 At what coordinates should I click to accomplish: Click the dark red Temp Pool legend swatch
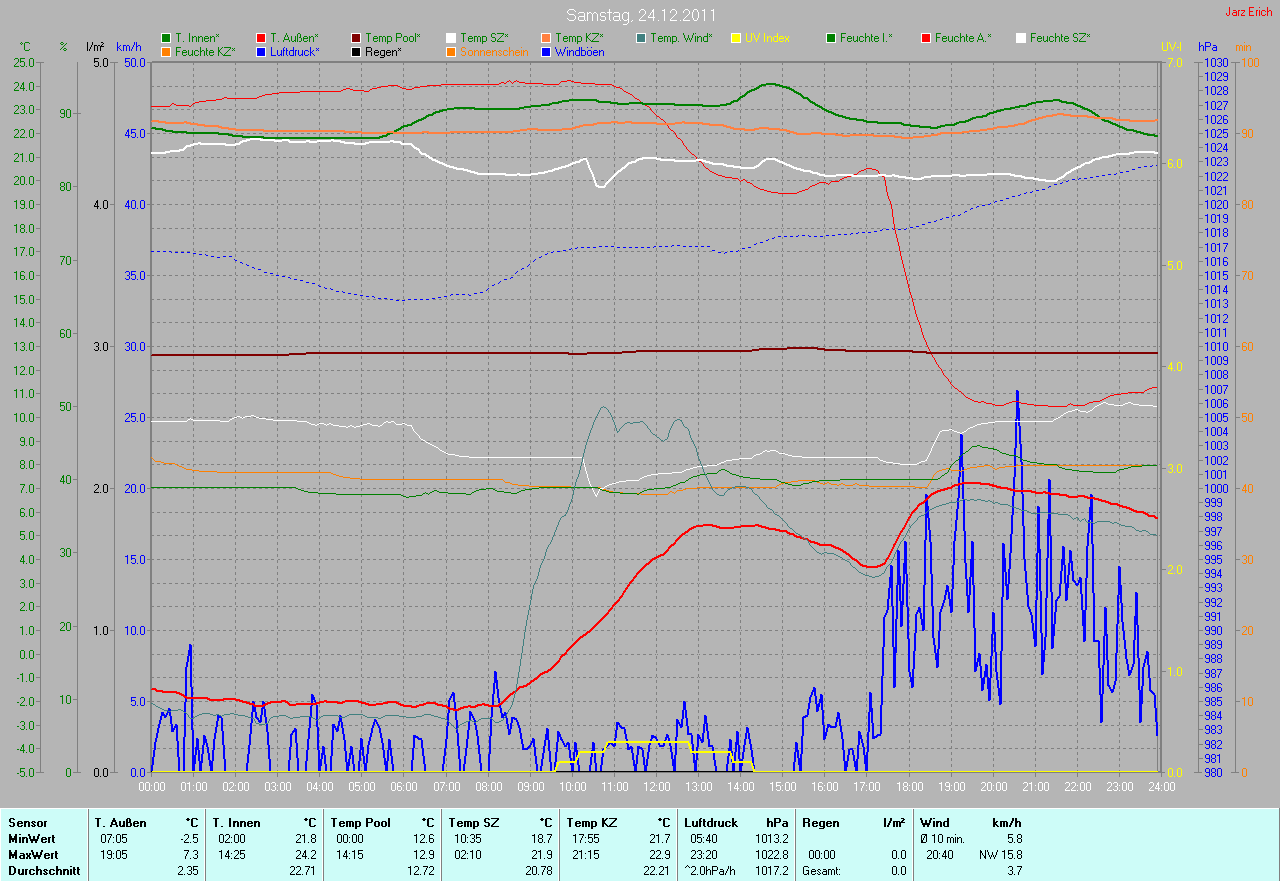click(356, 38)
